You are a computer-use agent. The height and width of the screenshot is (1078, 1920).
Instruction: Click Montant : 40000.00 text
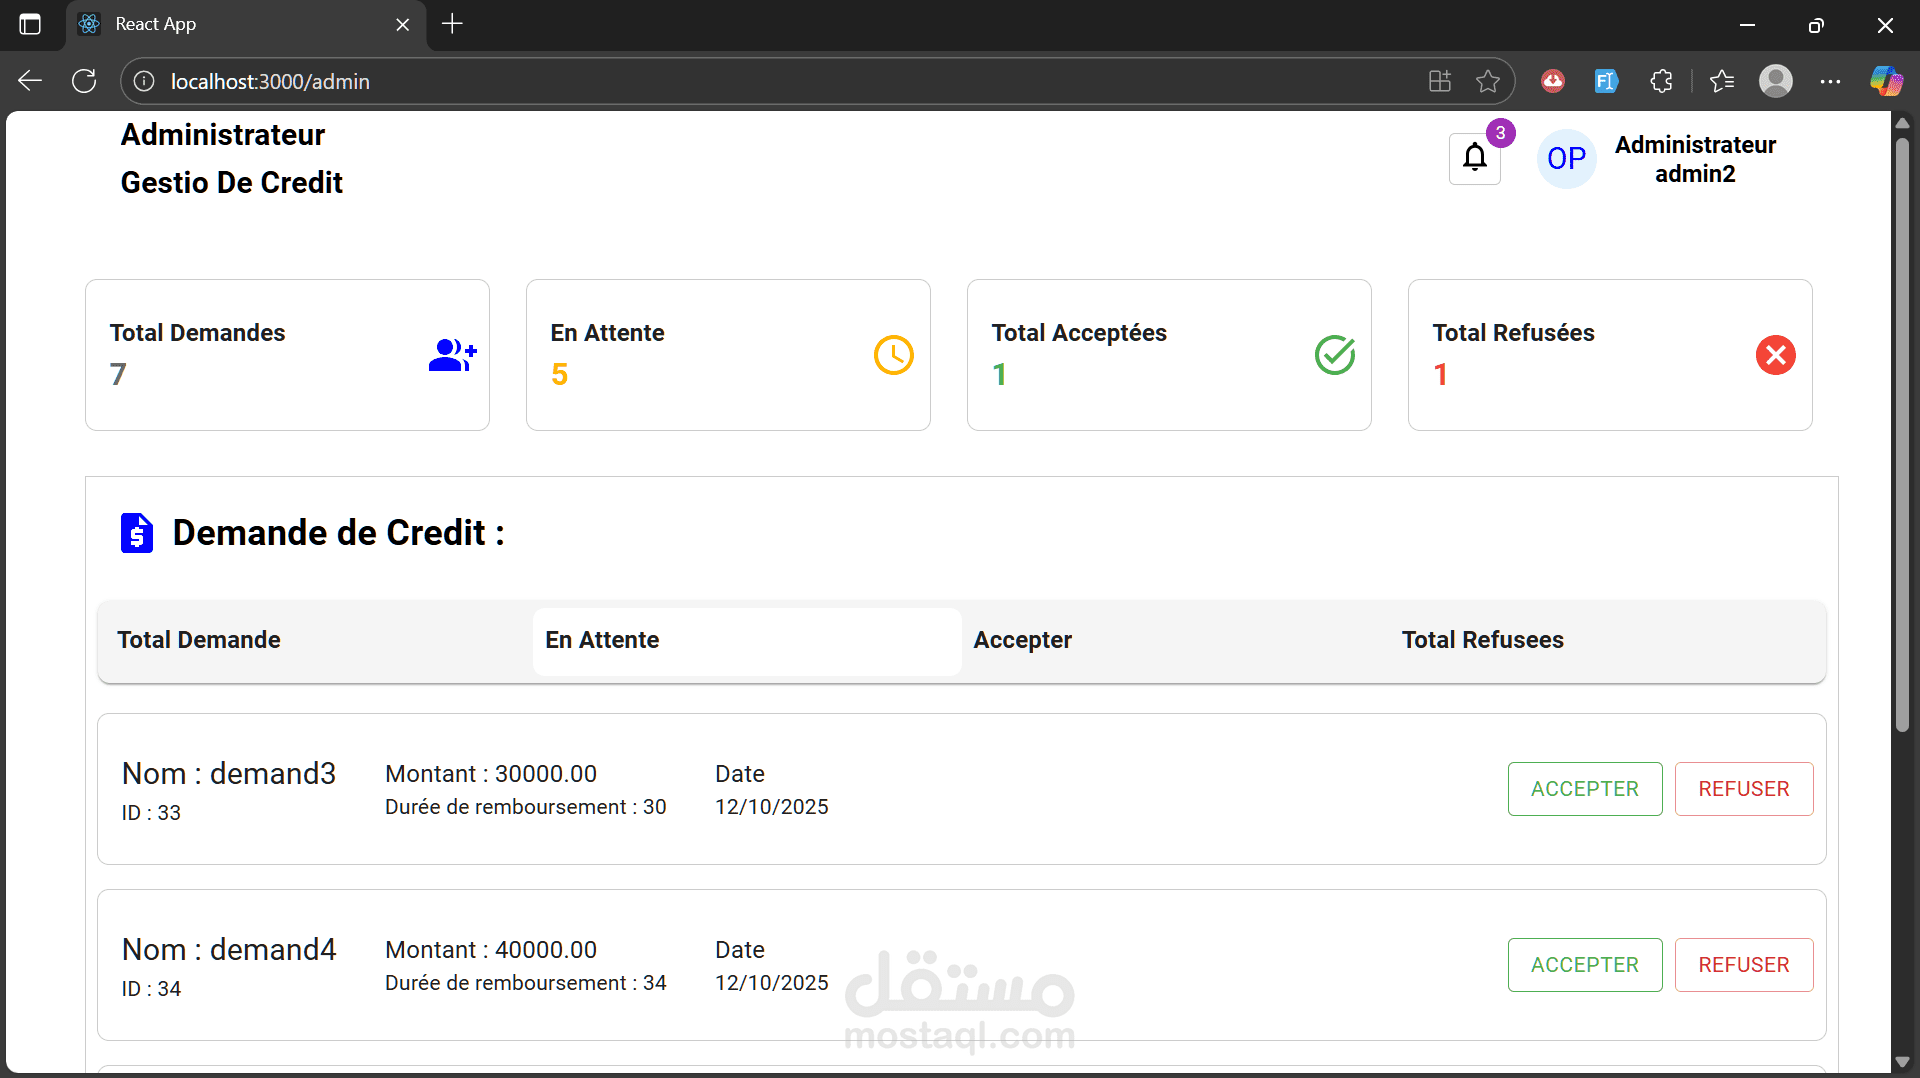491,950
